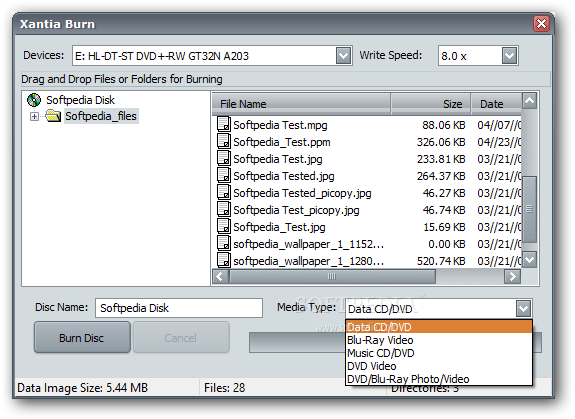Choose DVD Video media type
The height and width of the screenshot is (419, 575).
pyautogui.click(x=439, y=366)
